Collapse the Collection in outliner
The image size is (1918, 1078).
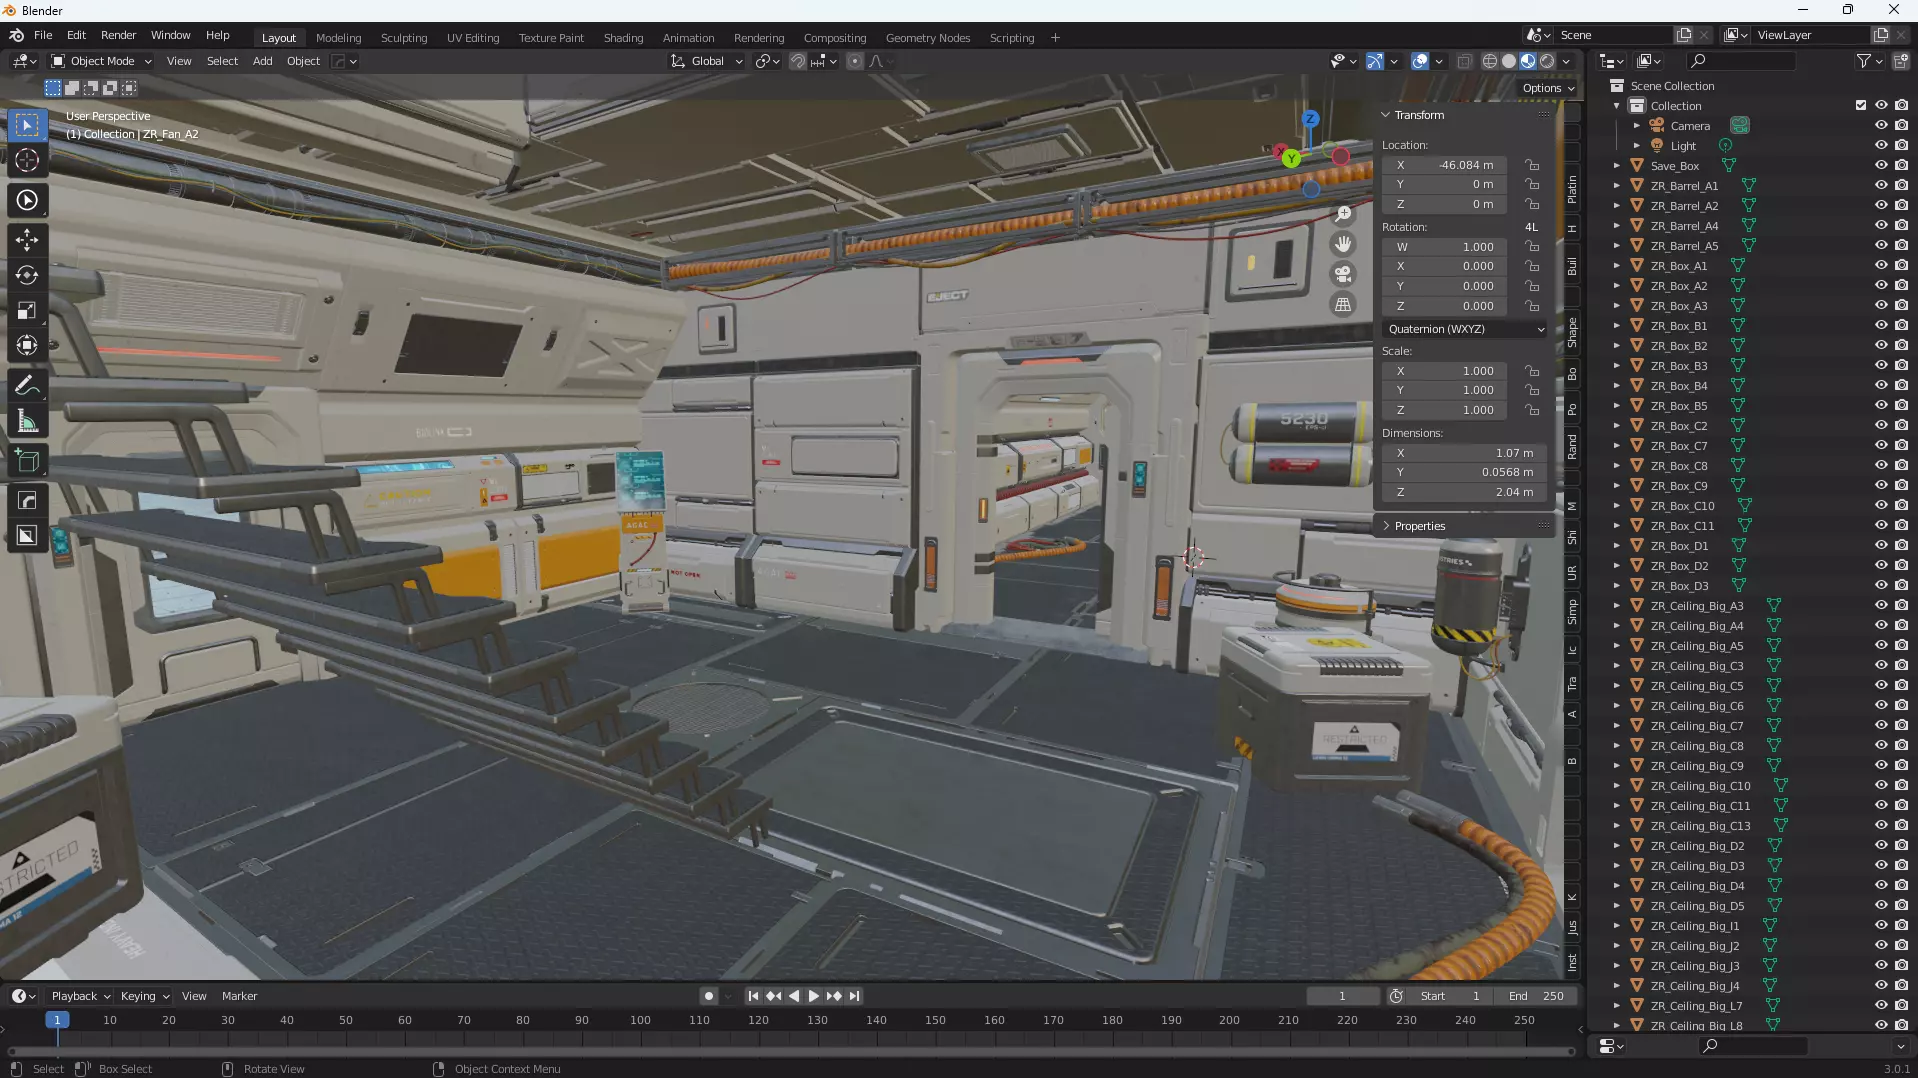click(1616, 106)
